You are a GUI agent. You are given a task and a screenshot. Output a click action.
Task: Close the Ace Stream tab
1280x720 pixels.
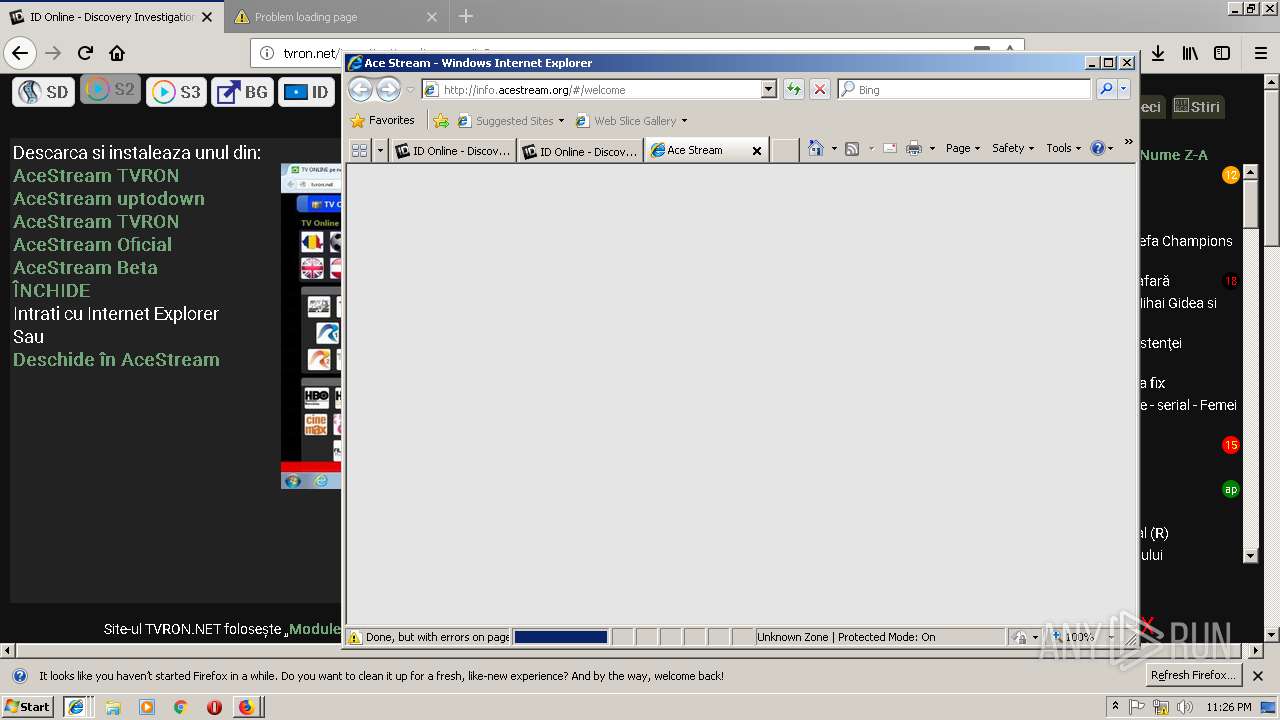tap(757, 151)
